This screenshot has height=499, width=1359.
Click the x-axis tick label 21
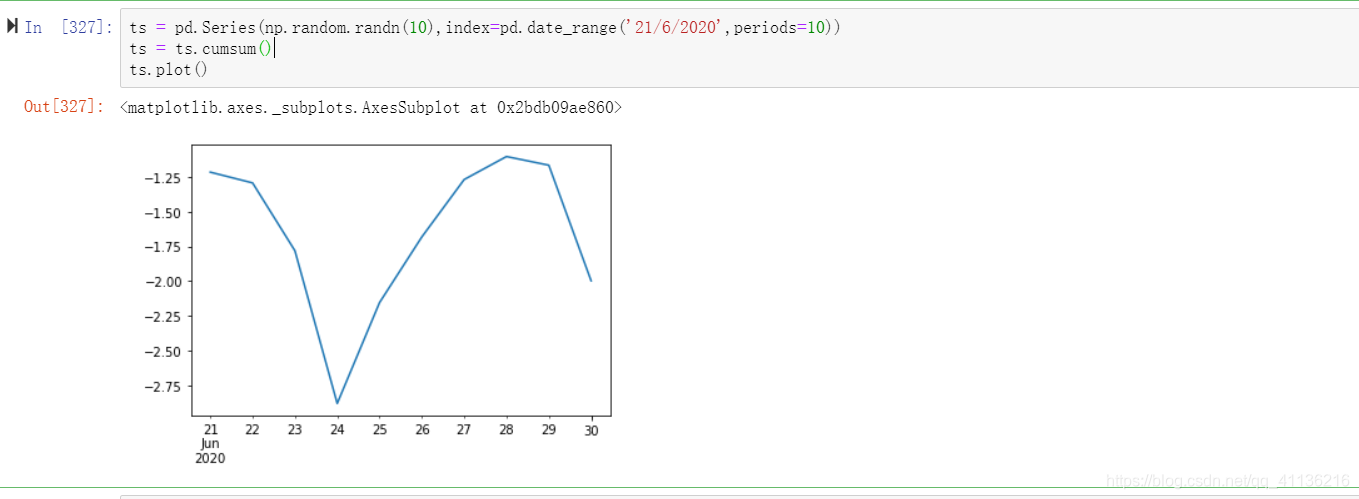coord(210,429)
